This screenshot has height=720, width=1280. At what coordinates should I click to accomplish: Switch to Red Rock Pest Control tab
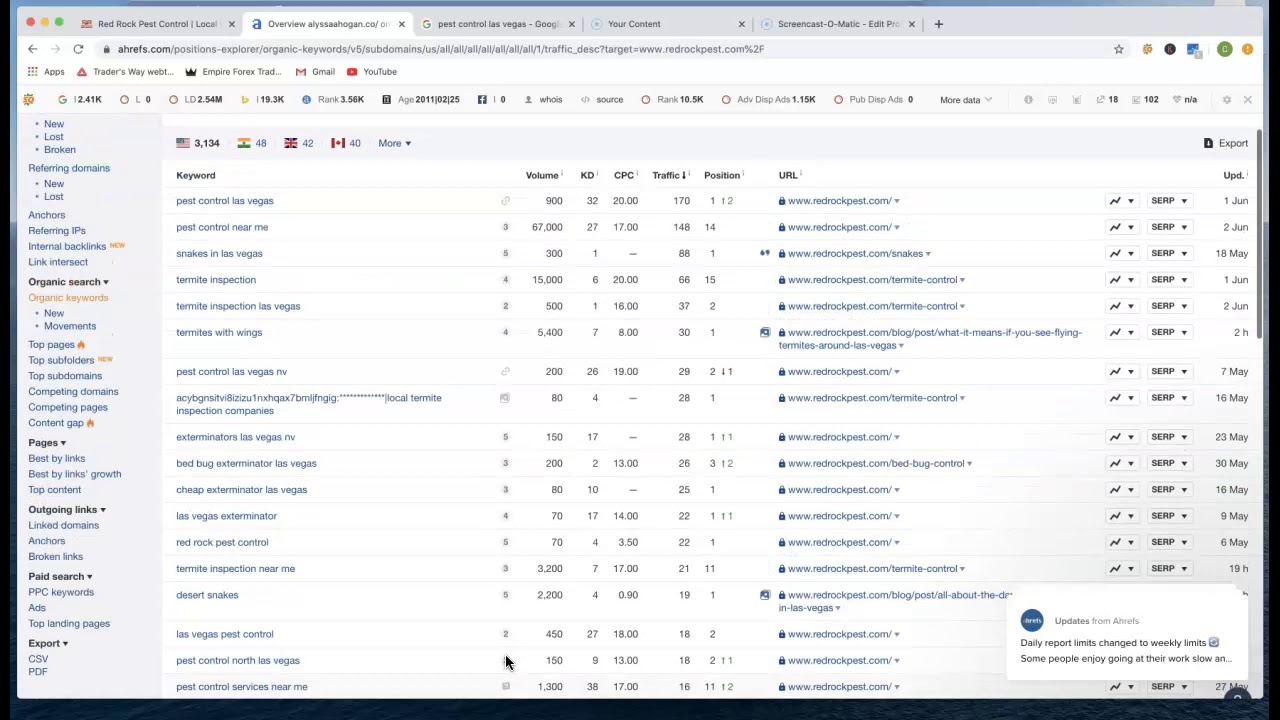[158, 24]
